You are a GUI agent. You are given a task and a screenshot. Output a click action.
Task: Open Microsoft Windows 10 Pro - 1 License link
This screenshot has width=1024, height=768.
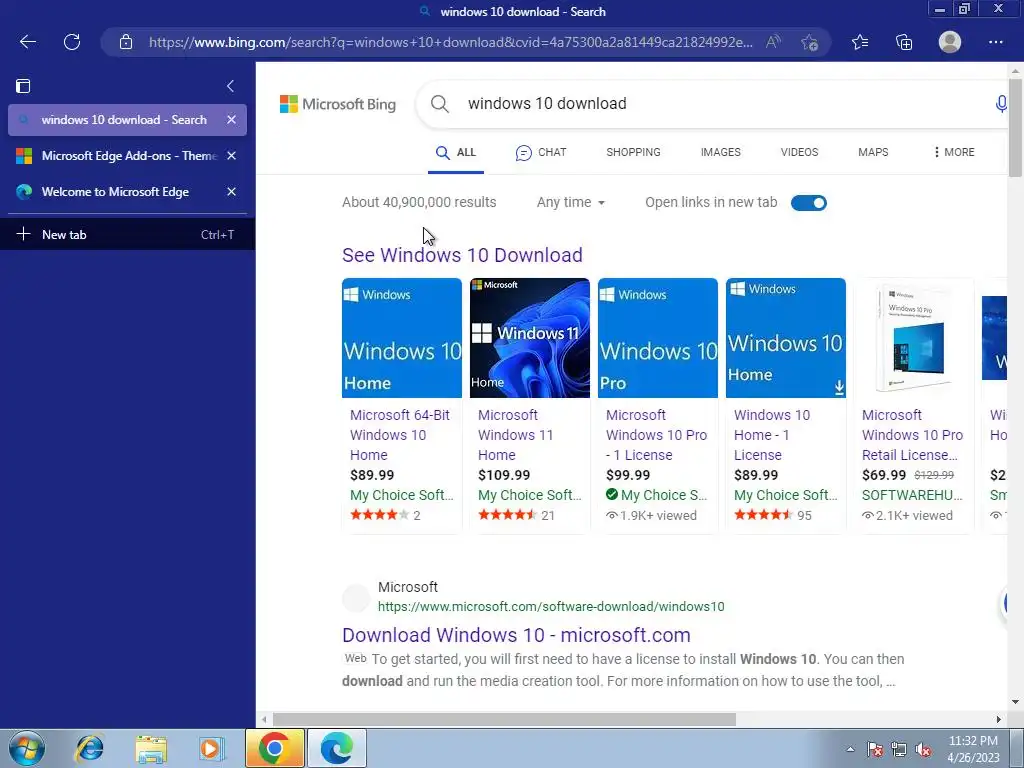pyautogui.click(x=656, y=435)
